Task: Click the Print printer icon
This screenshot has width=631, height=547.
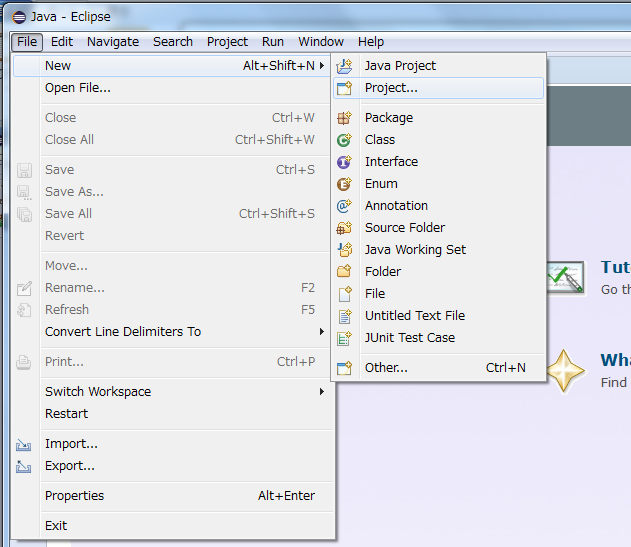Action: 23,362
